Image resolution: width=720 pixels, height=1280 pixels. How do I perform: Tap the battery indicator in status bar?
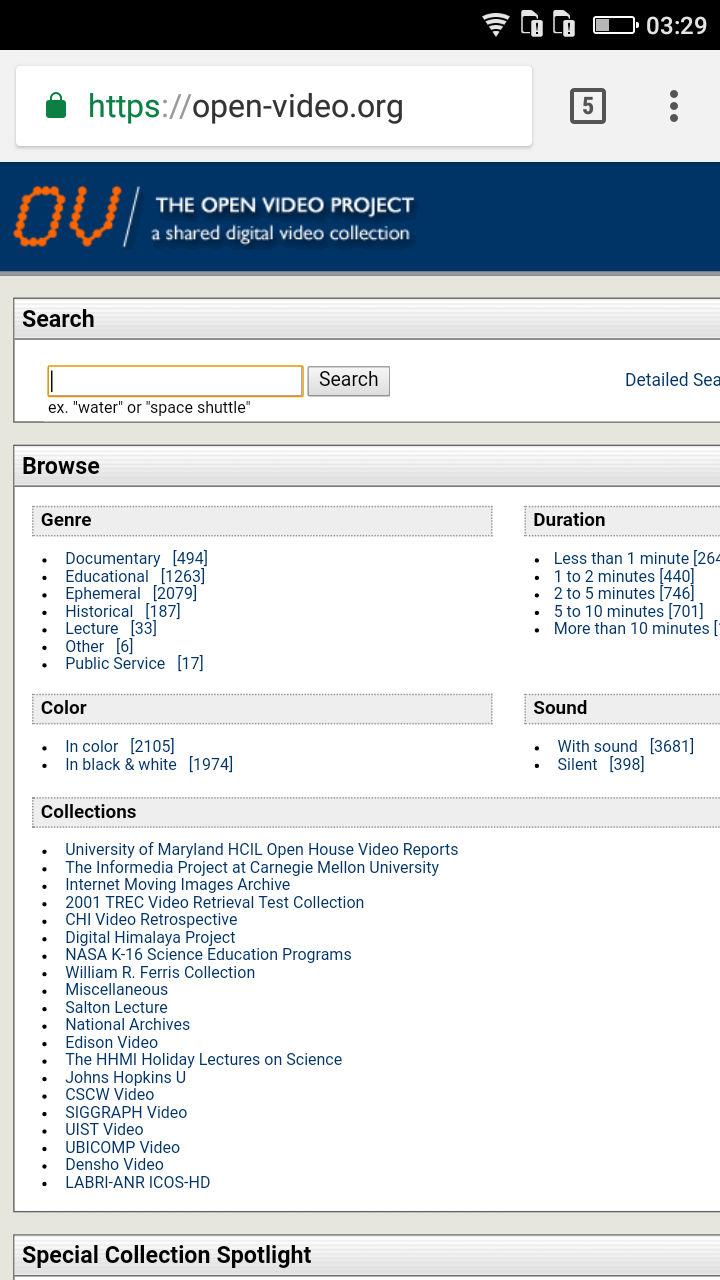click(x=615, y=25)
